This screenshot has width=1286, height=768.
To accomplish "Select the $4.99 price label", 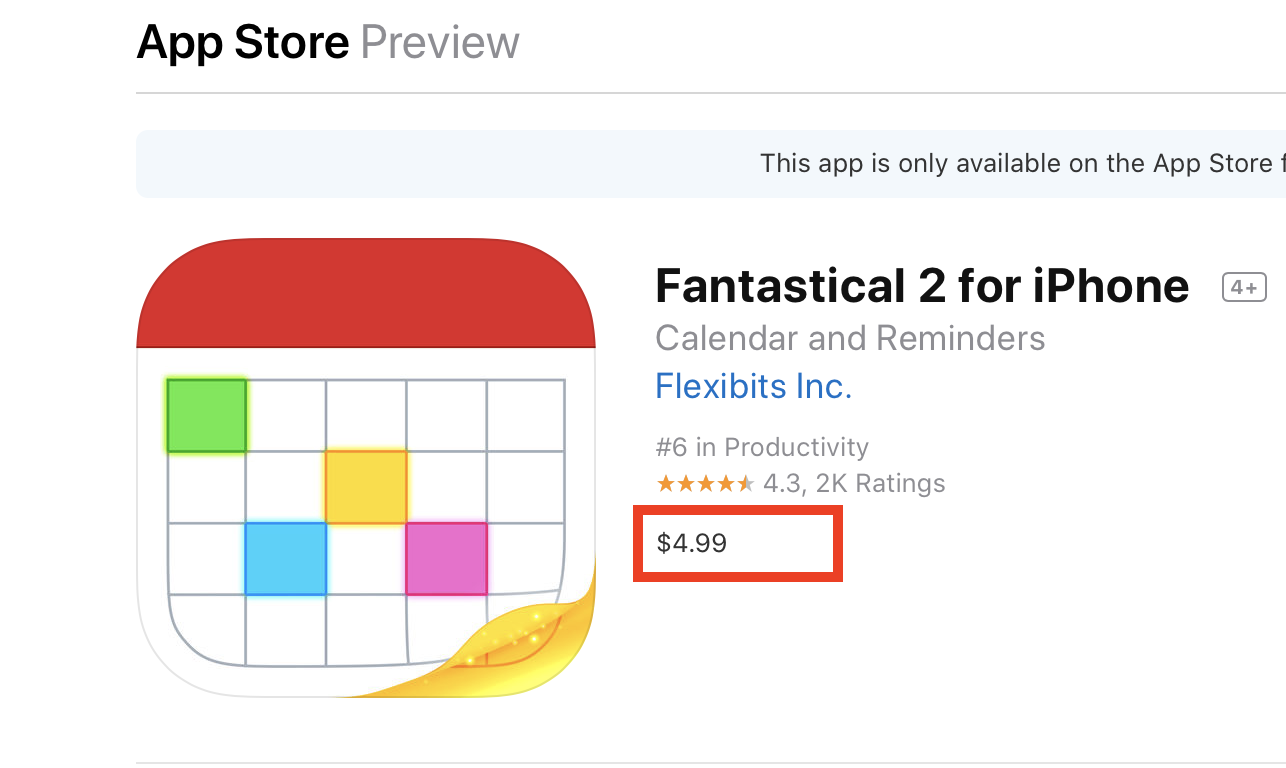I will pos(692,543).
